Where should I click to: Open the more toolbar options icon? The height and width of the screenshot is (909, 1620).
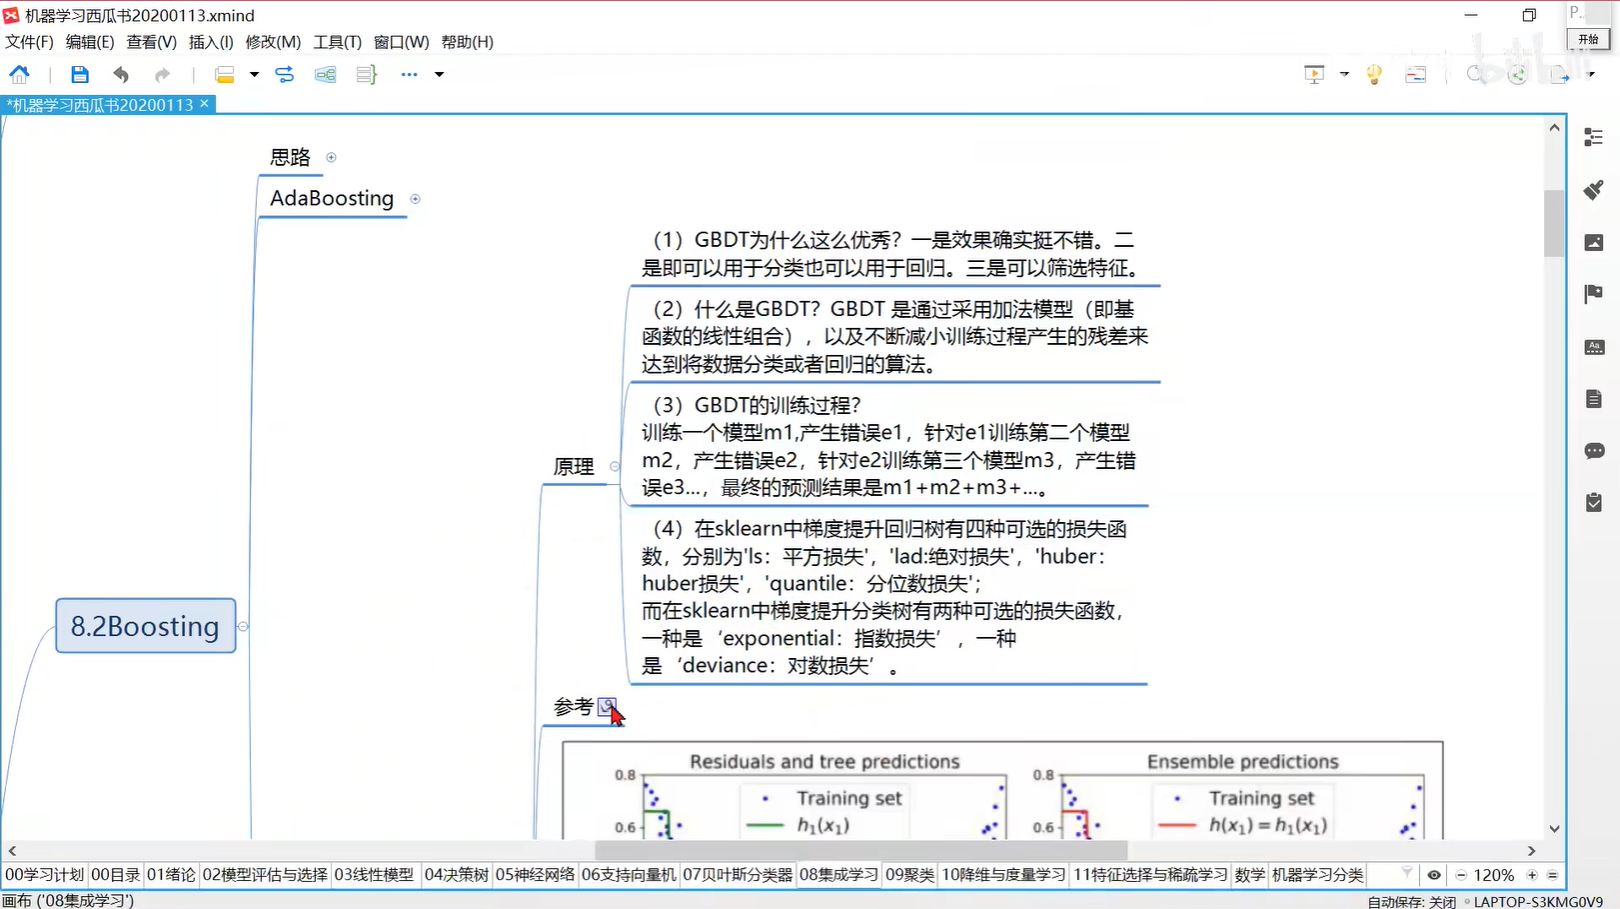(409, 74)
